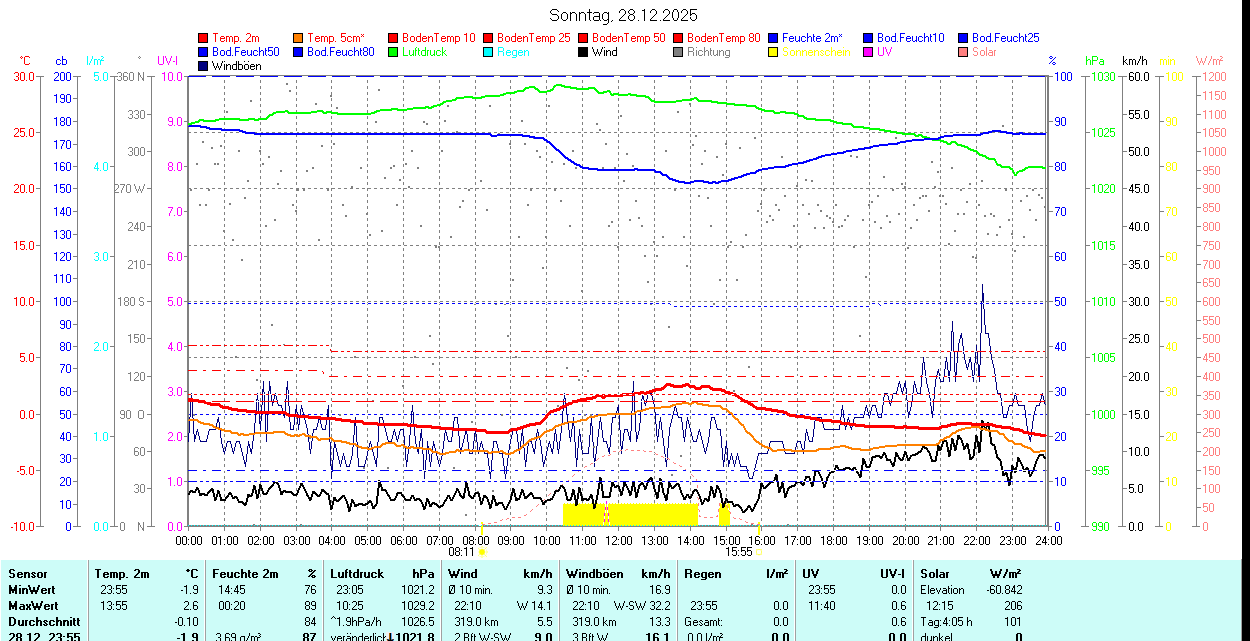The image size is (1250, 641).
Task: Click the Feuchte 2m legend label
Action: click(815, 38)
